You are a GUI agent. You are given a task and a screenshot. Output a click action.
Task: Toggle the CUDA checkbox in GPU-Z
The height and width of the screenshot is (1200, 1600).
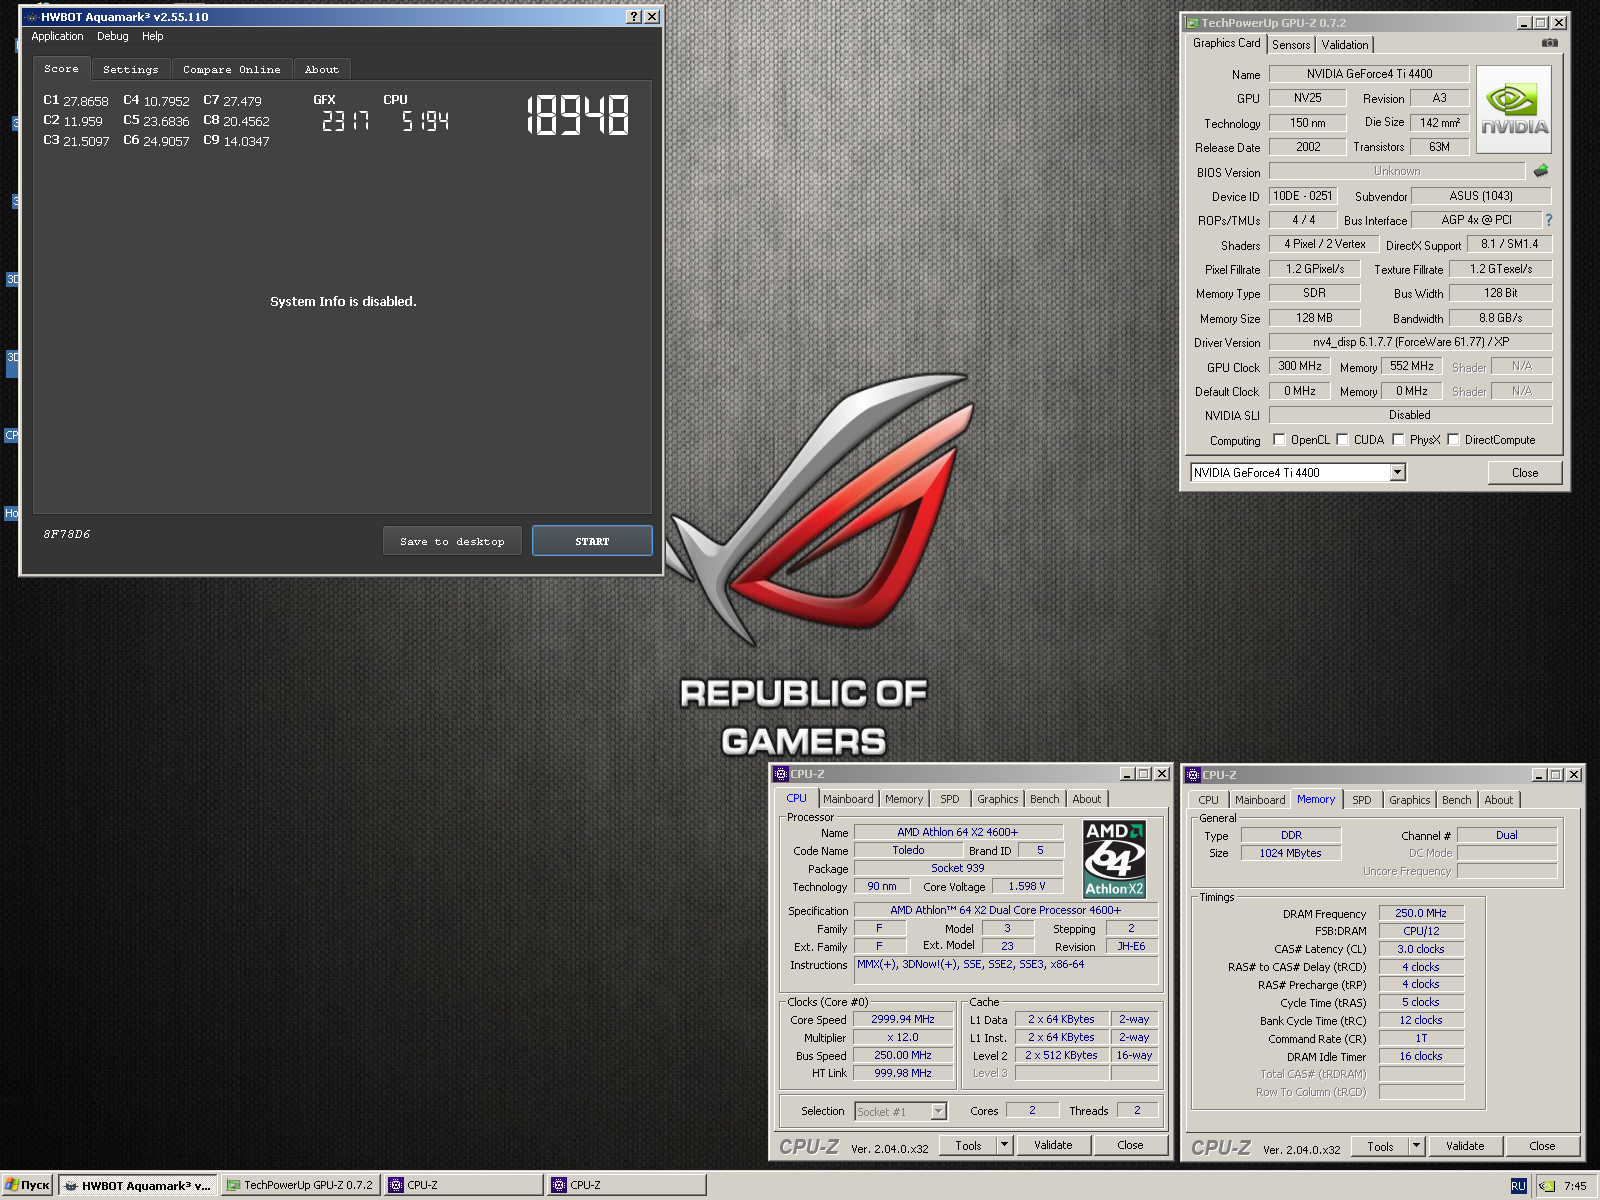point(1342,439)
